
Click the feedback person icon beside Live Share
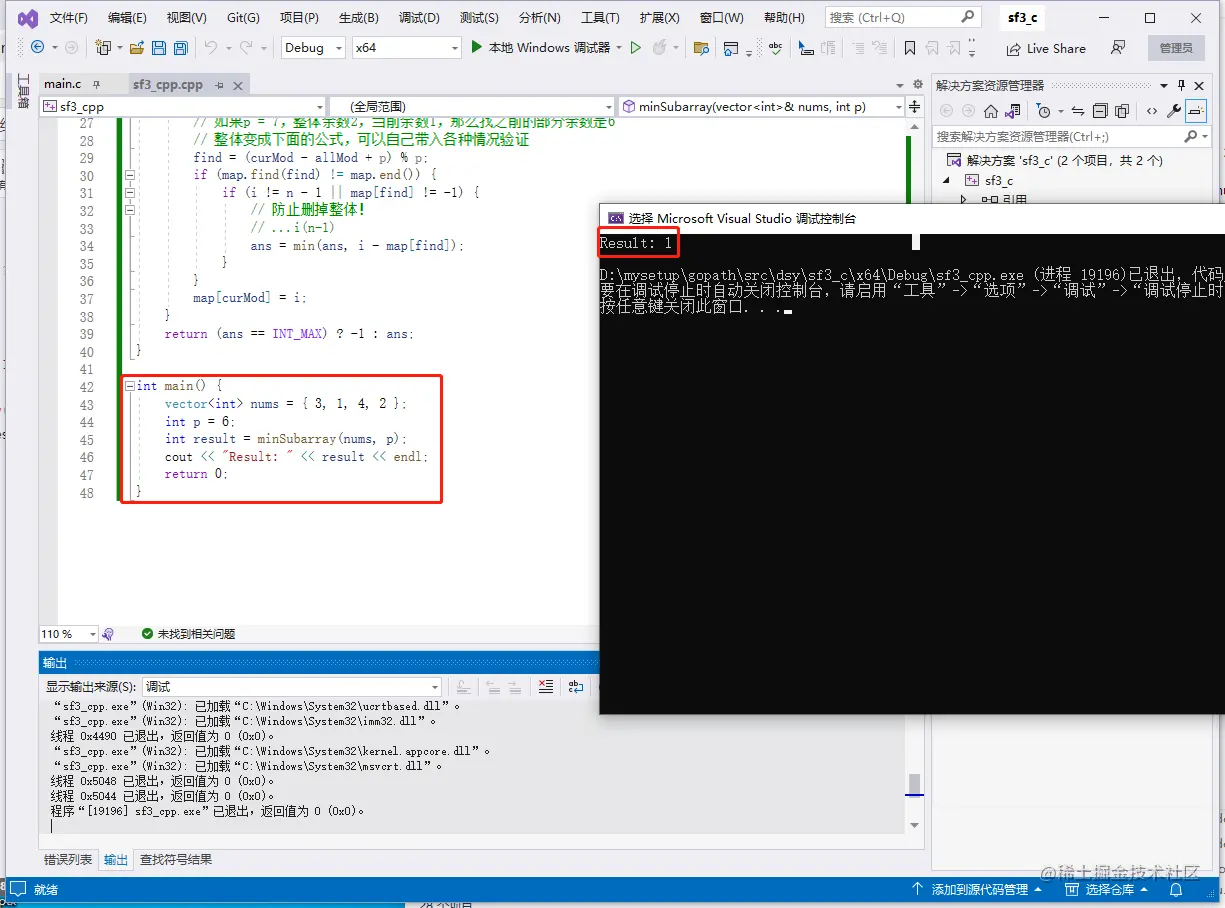coord(1118,47)
